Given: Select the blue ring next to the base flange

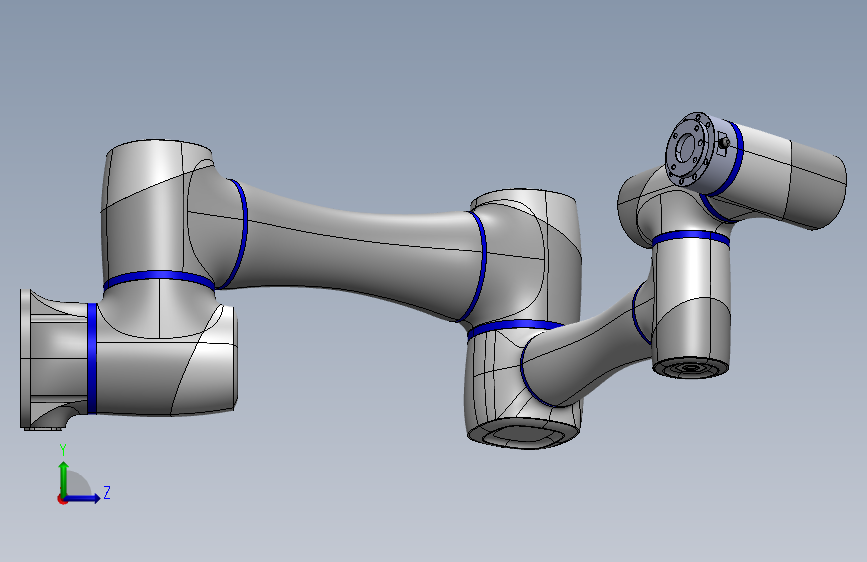Looking at the screenshot, I should tap(92, 358).
